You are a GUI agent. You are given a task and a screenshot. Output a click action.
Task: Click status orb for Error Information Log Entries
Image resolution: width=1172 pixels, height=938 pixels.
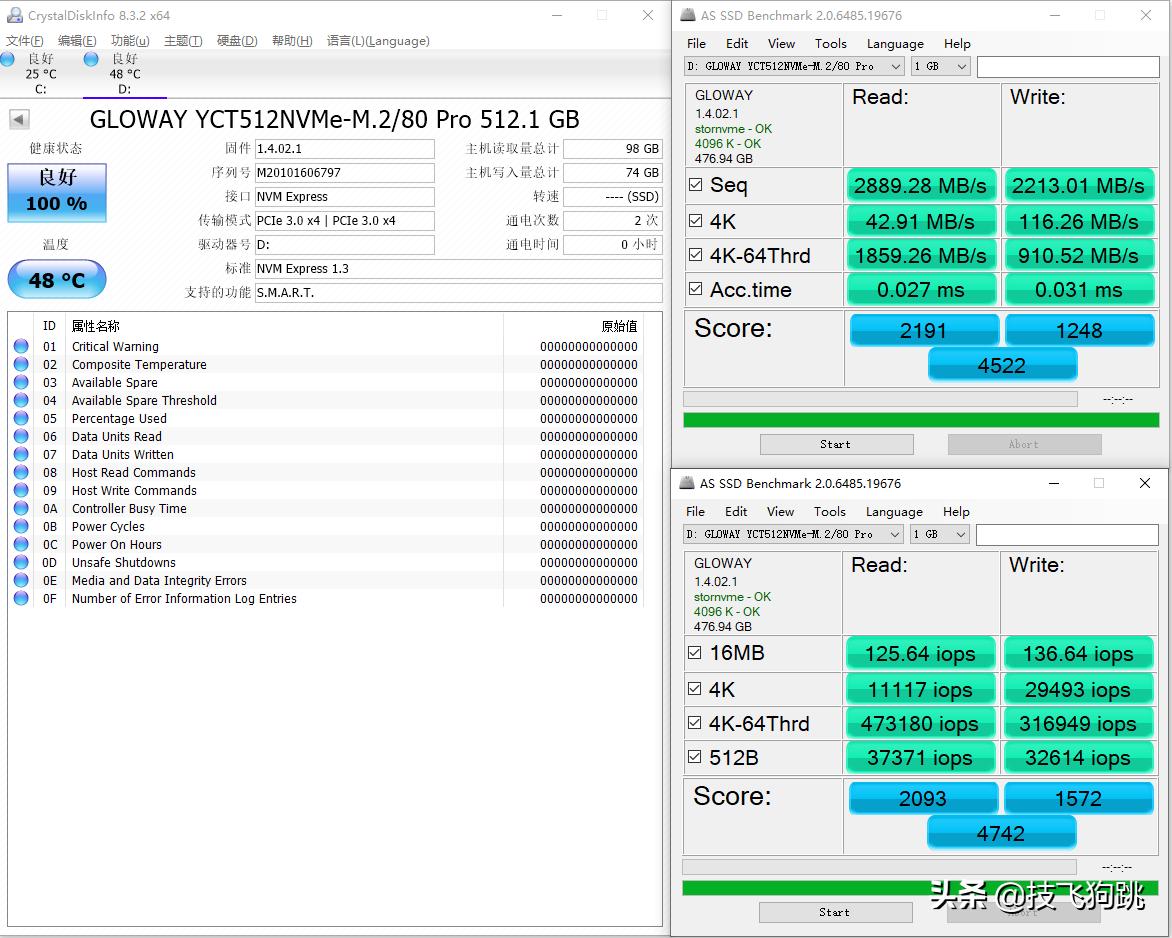click(x=21, y=597)
